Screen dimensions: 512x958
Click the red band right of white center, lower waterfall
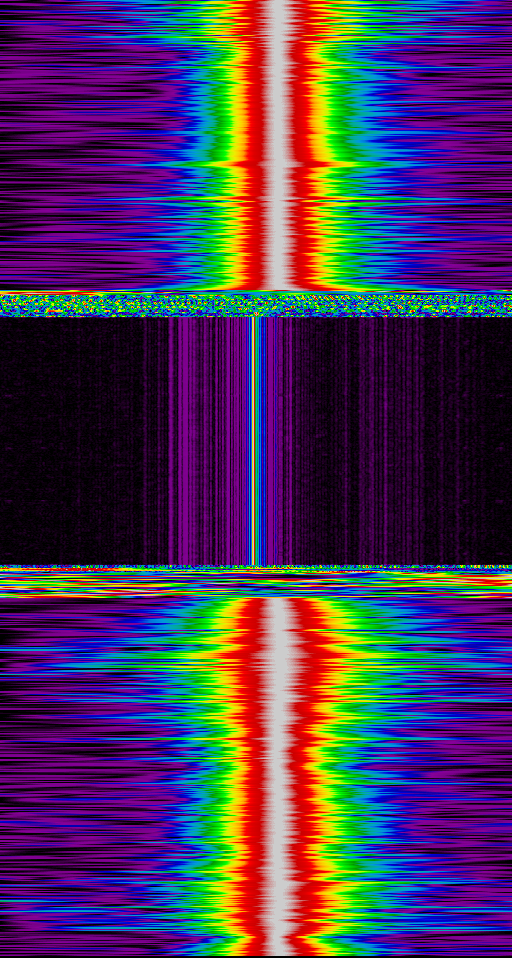tap(307, 776)
